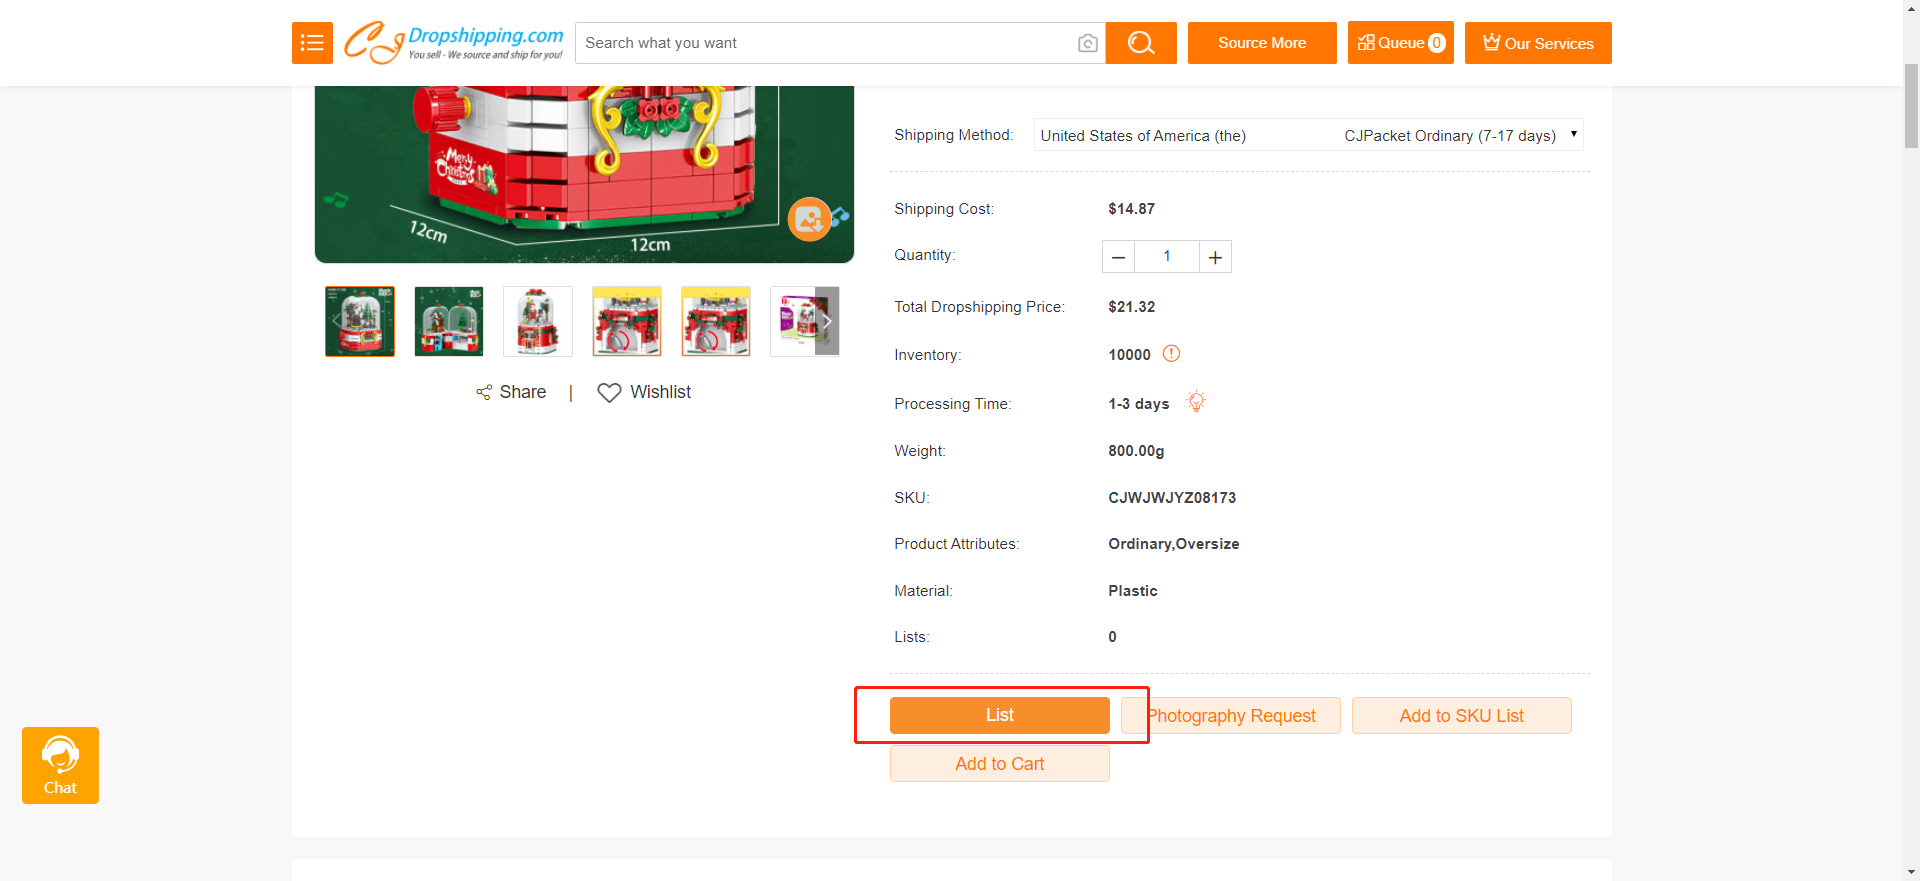Click the camera image search icon
The width and height of the screenshot is (1920, 881).
pyautogui.click(x=1087, y=43)
